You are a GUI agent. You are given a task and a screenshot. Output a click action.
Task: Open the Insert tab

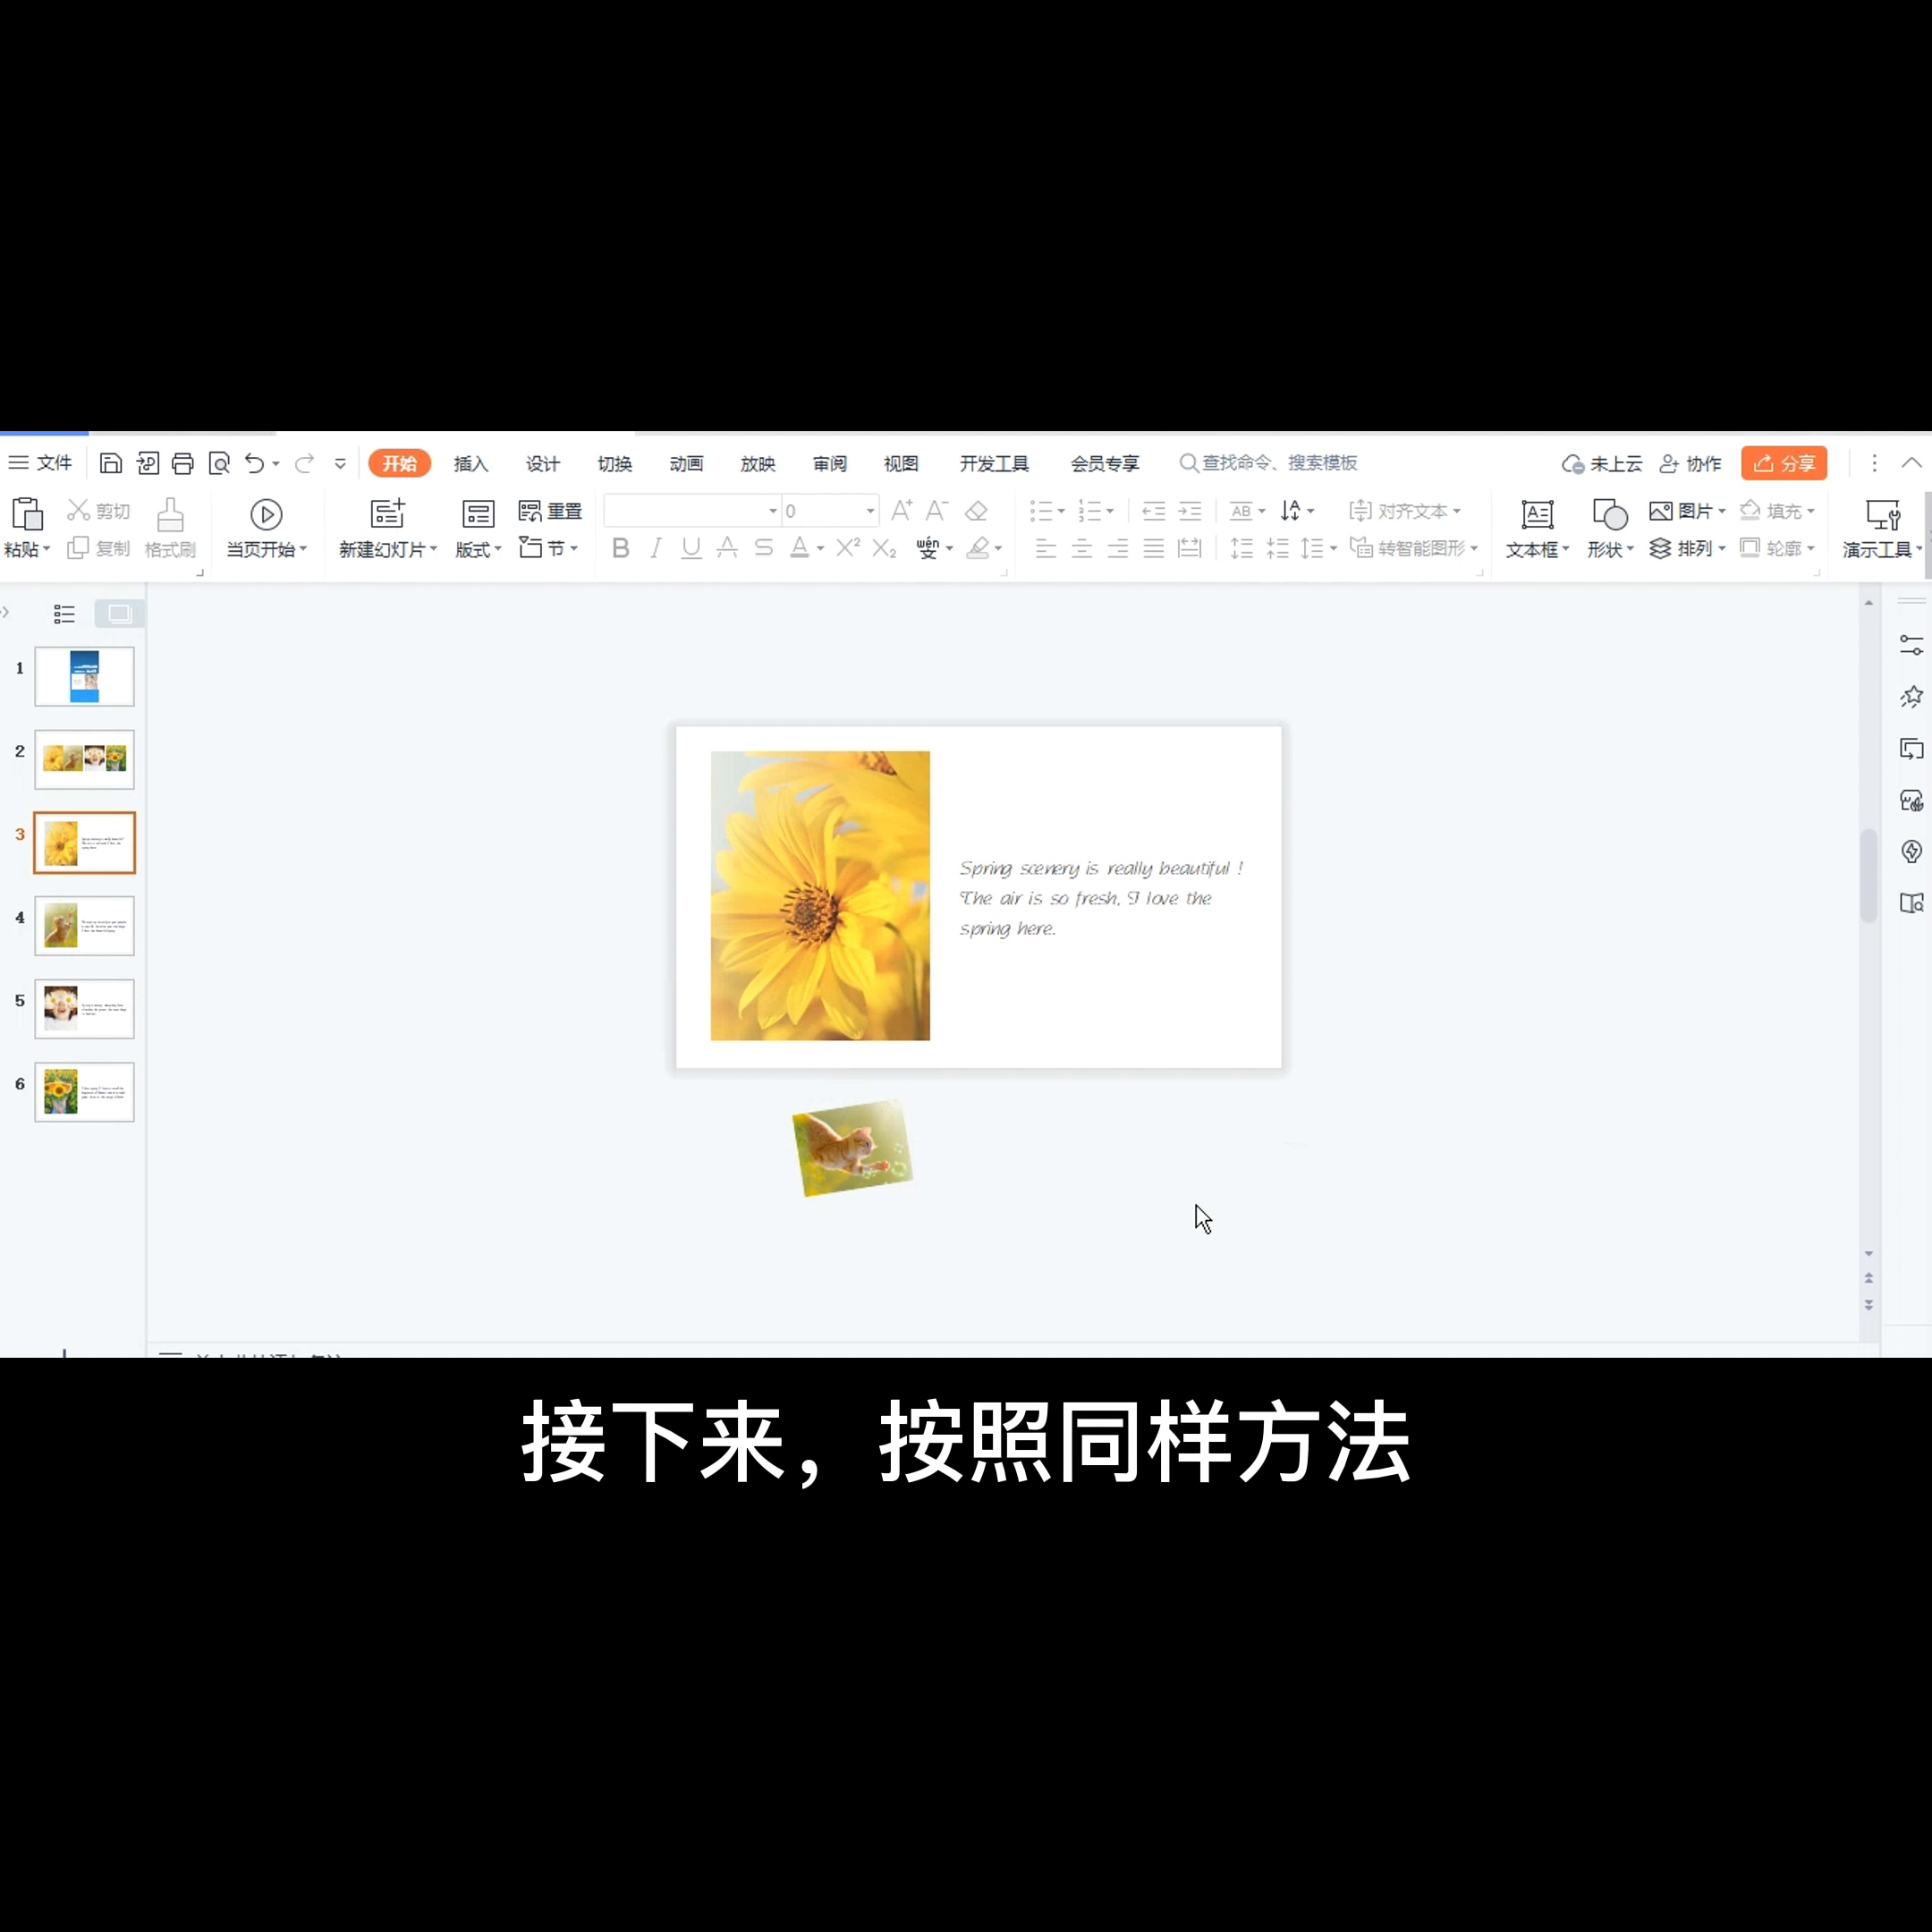[x=470, y=464]
